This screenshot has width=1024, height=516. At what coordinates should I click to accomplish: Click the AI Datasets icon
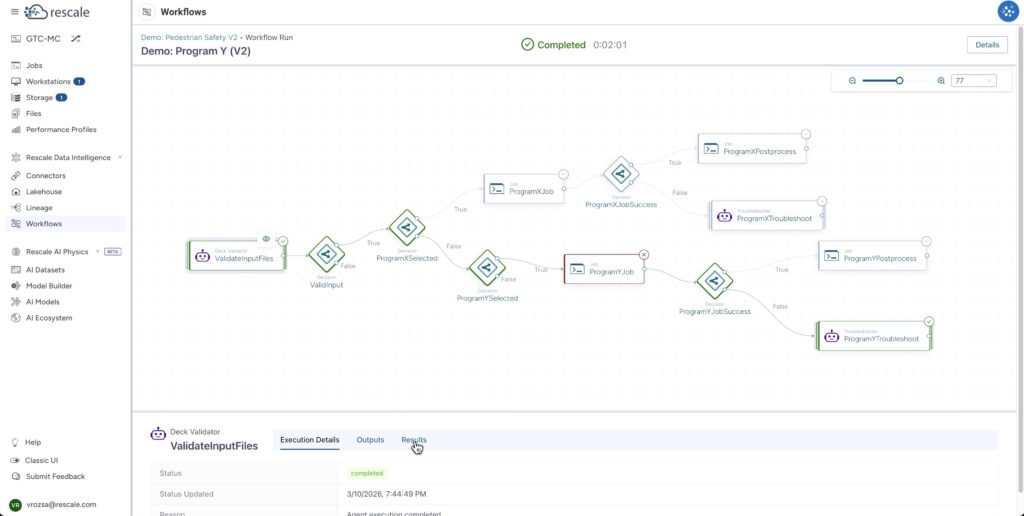(16, 270)
